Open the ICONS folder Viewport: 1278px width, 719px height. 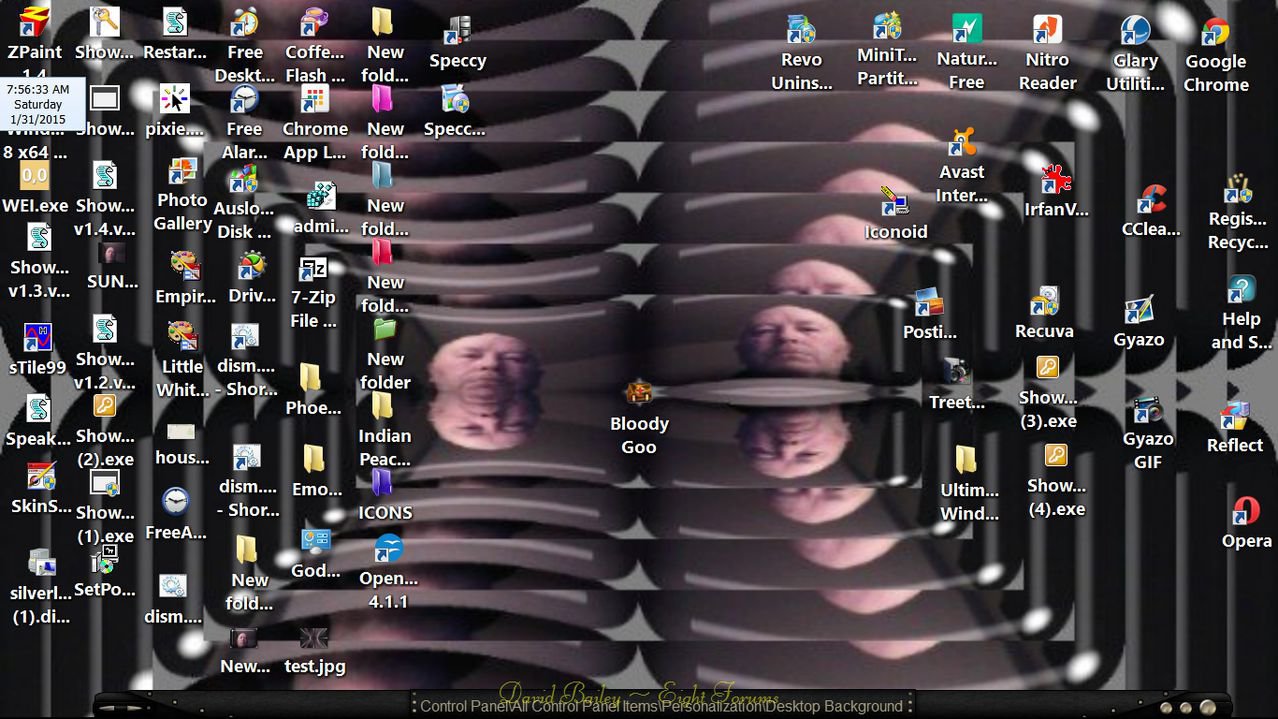(384, 484)
